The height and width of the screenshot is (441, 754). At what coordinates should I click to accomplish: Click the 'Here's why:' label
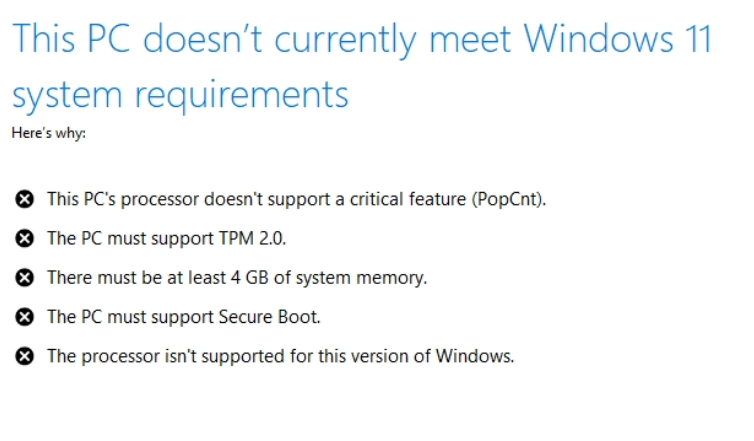49,131
